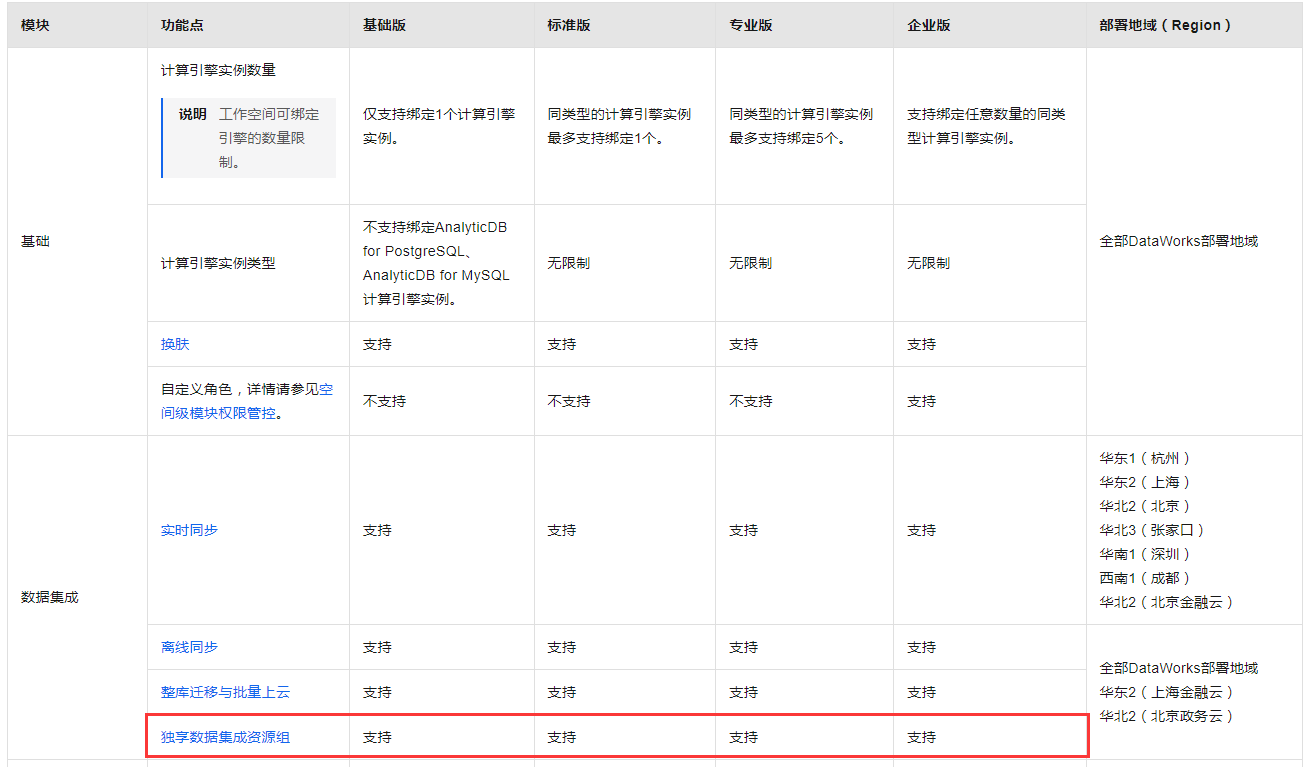
Task: Open the 实时同步 link
Action: pos(189,530)
